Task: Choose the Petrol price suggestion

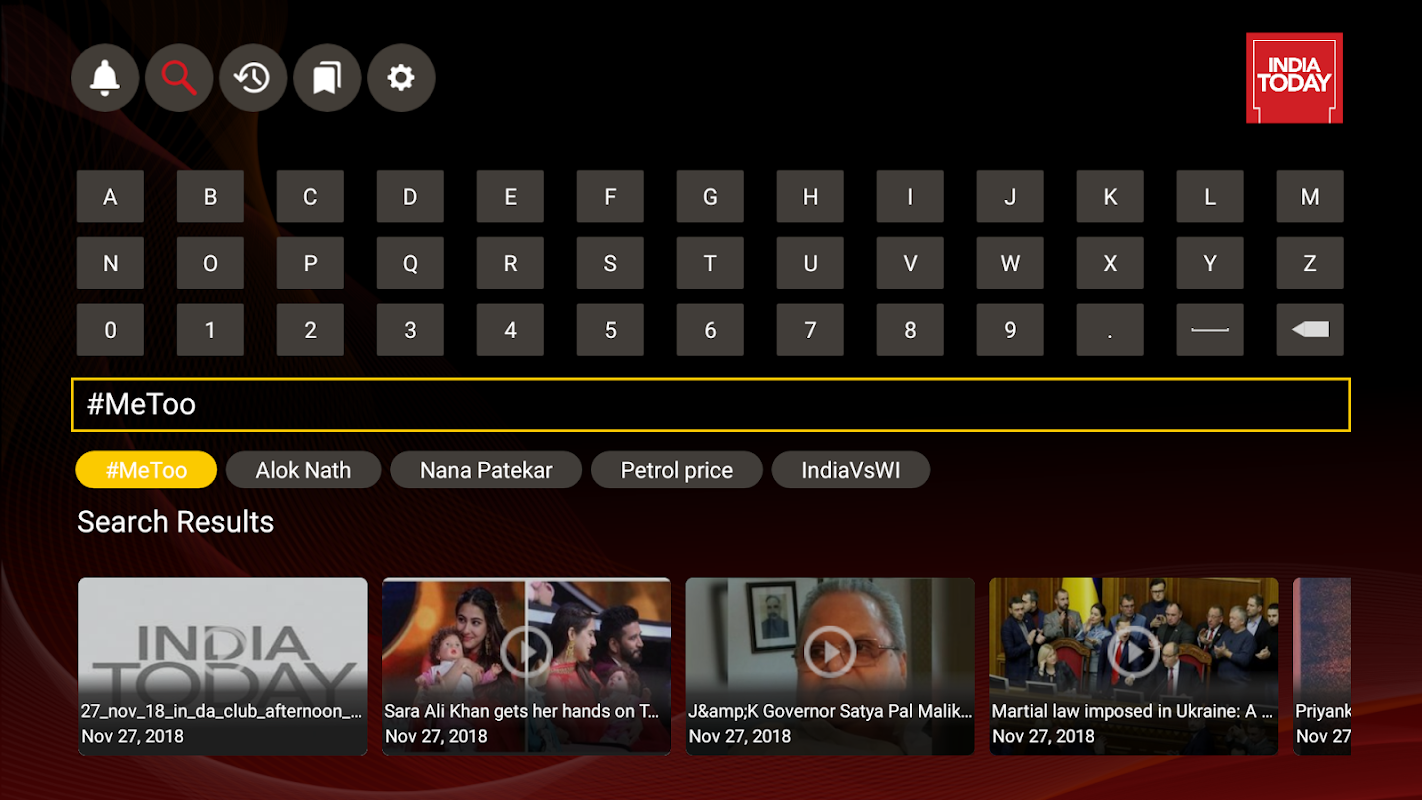Action: [677, 470]
